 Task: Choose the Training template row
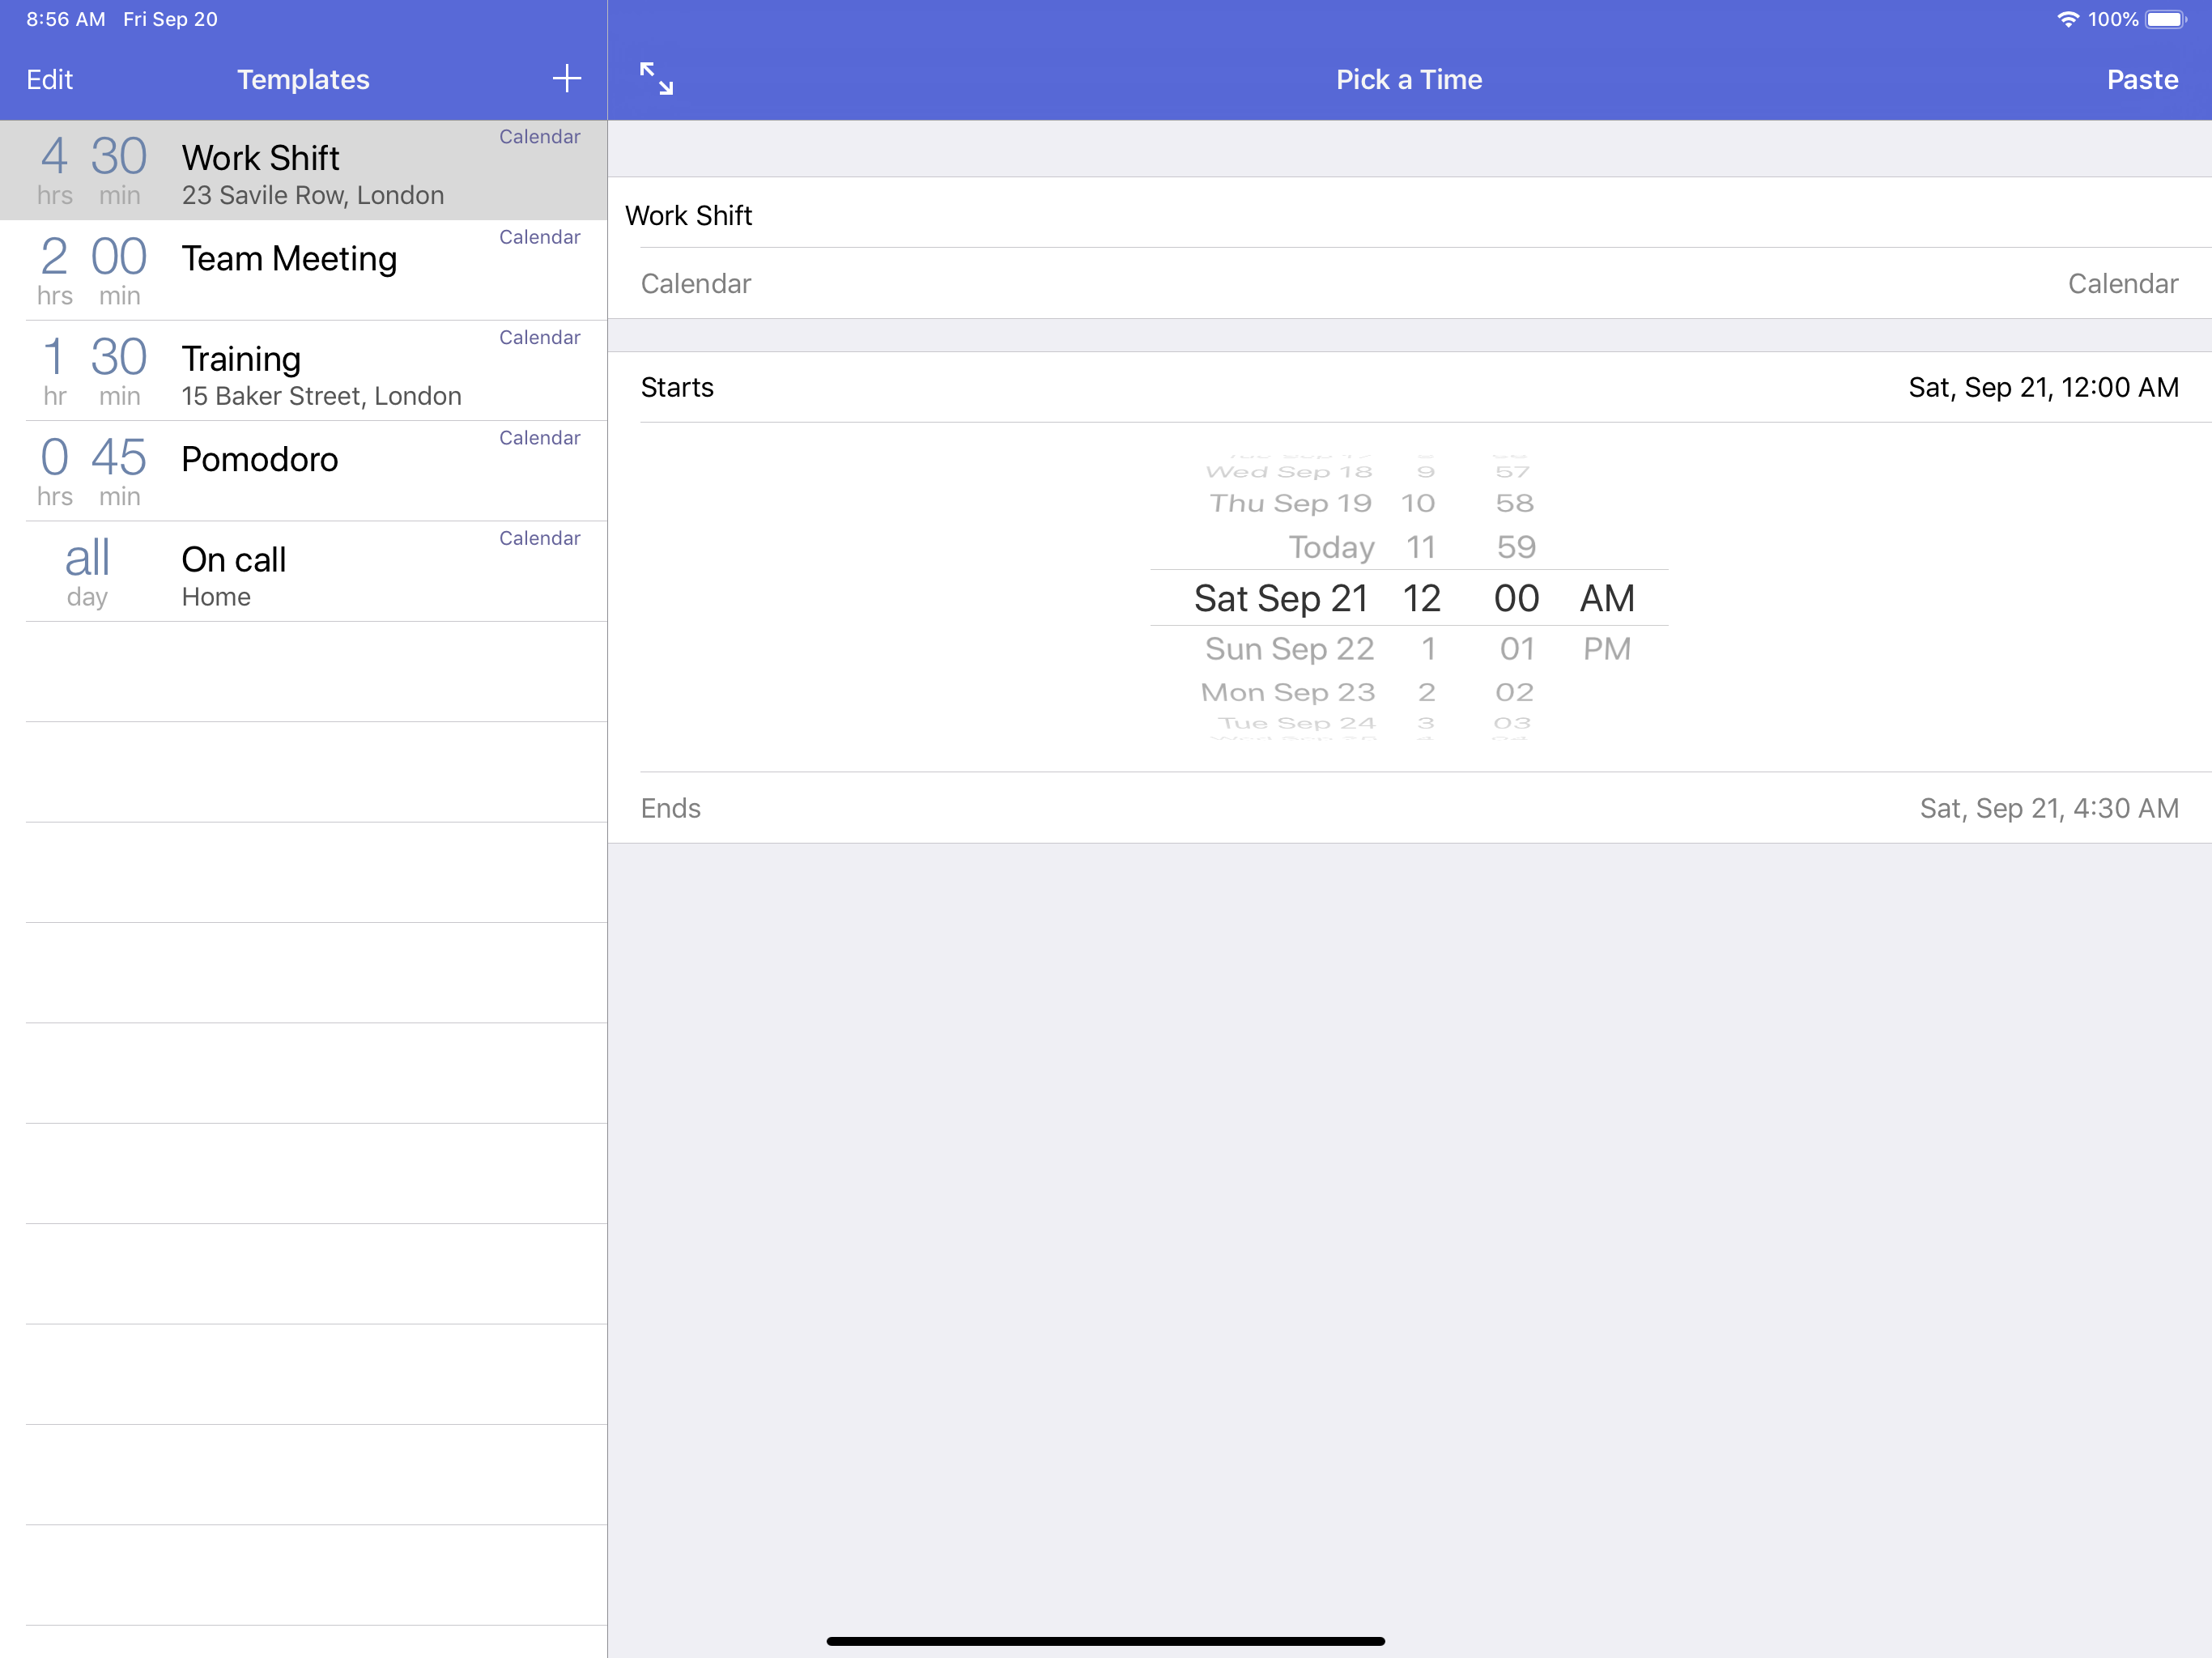[x=303, y=371]
